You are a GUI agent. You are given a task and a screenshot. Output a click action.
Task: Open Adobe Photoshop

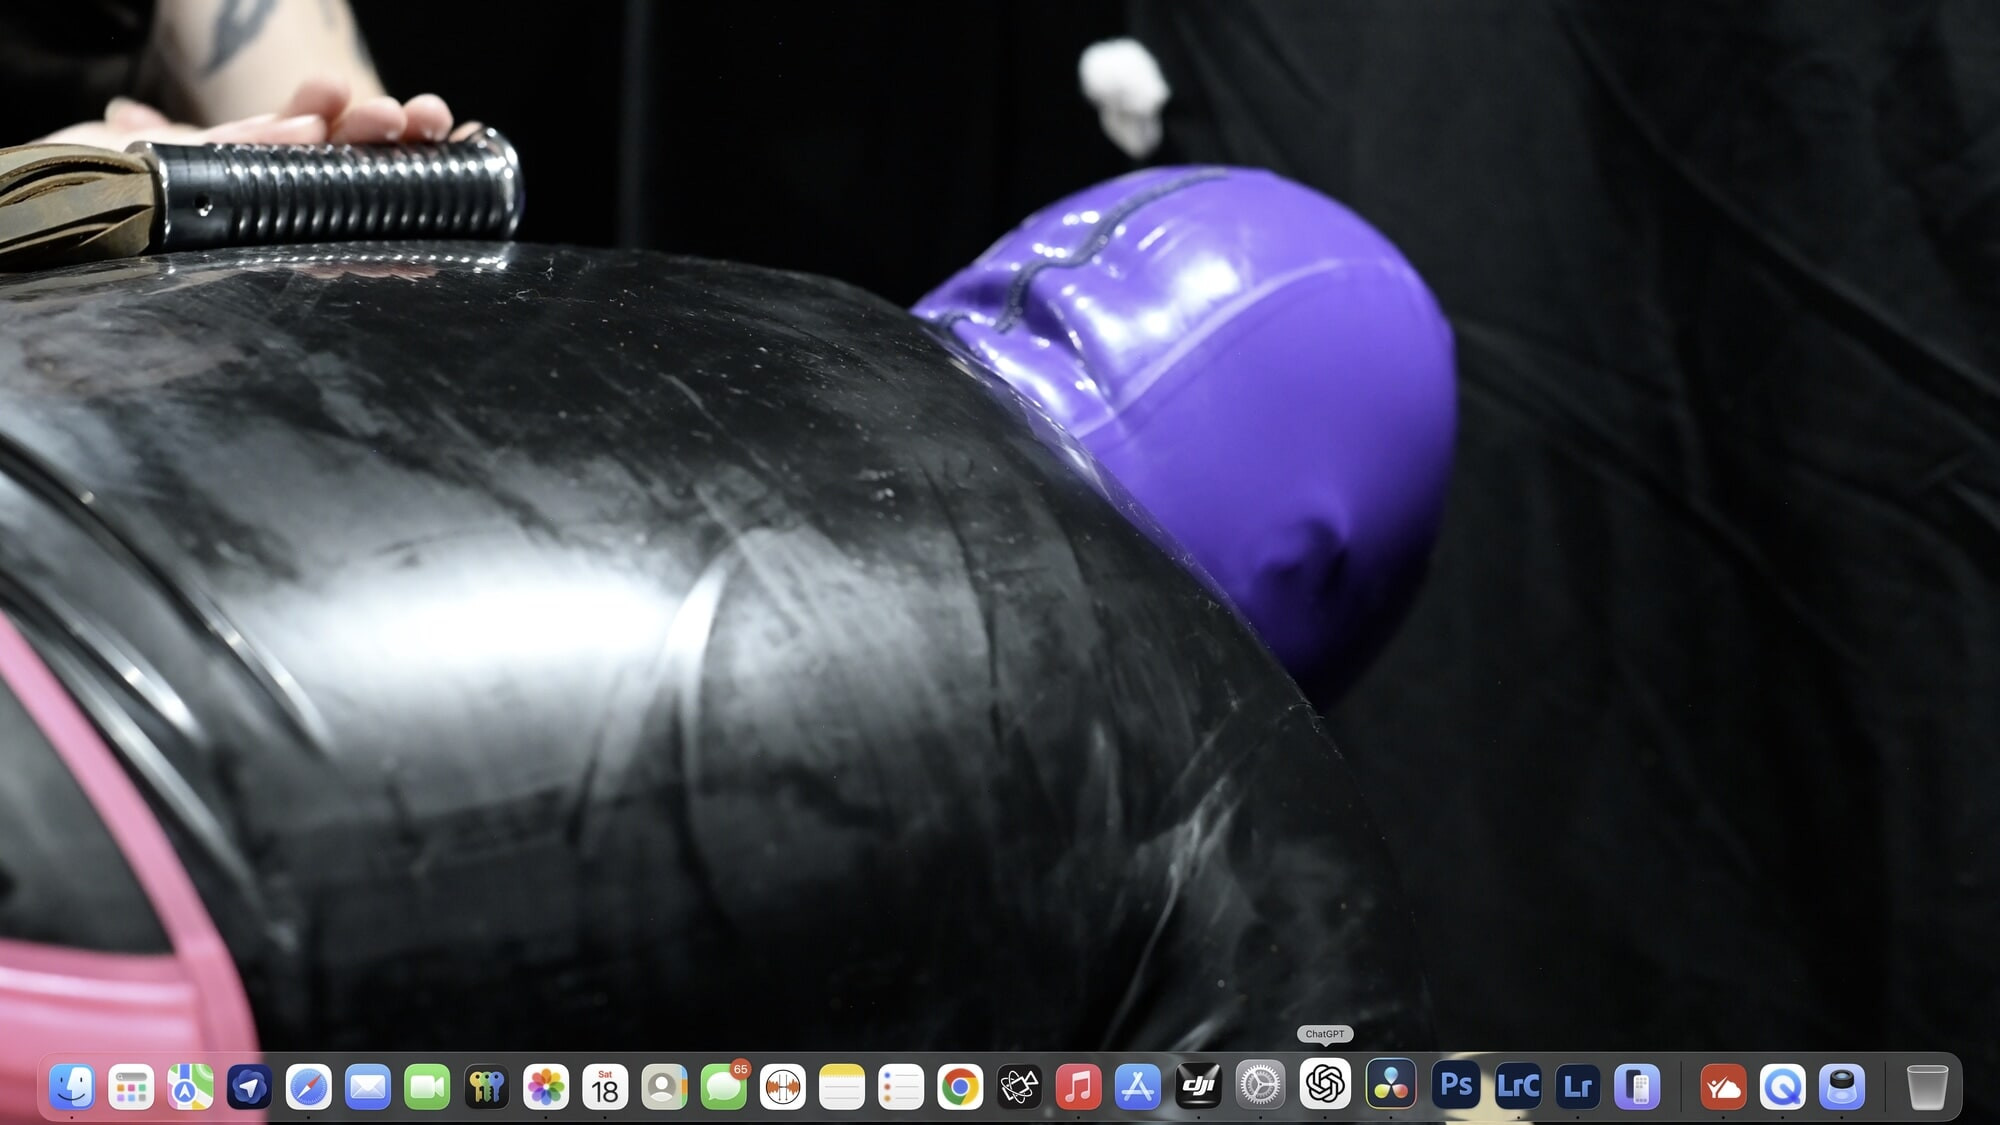[1456, 1086]
